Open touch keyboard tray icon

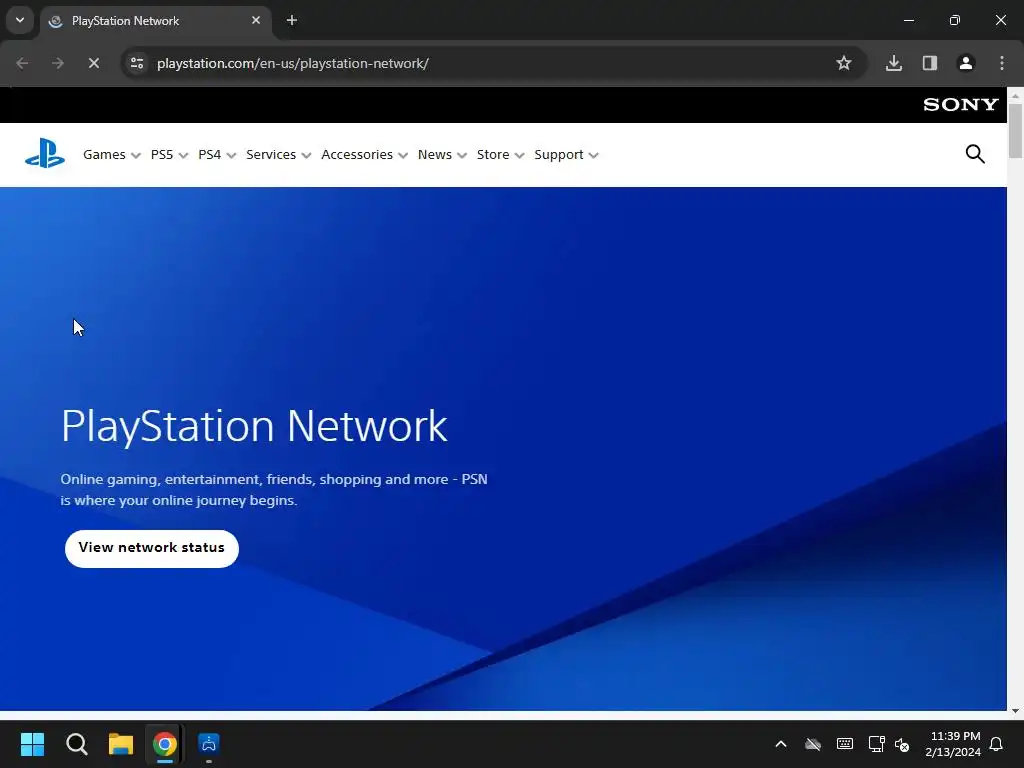844,744
